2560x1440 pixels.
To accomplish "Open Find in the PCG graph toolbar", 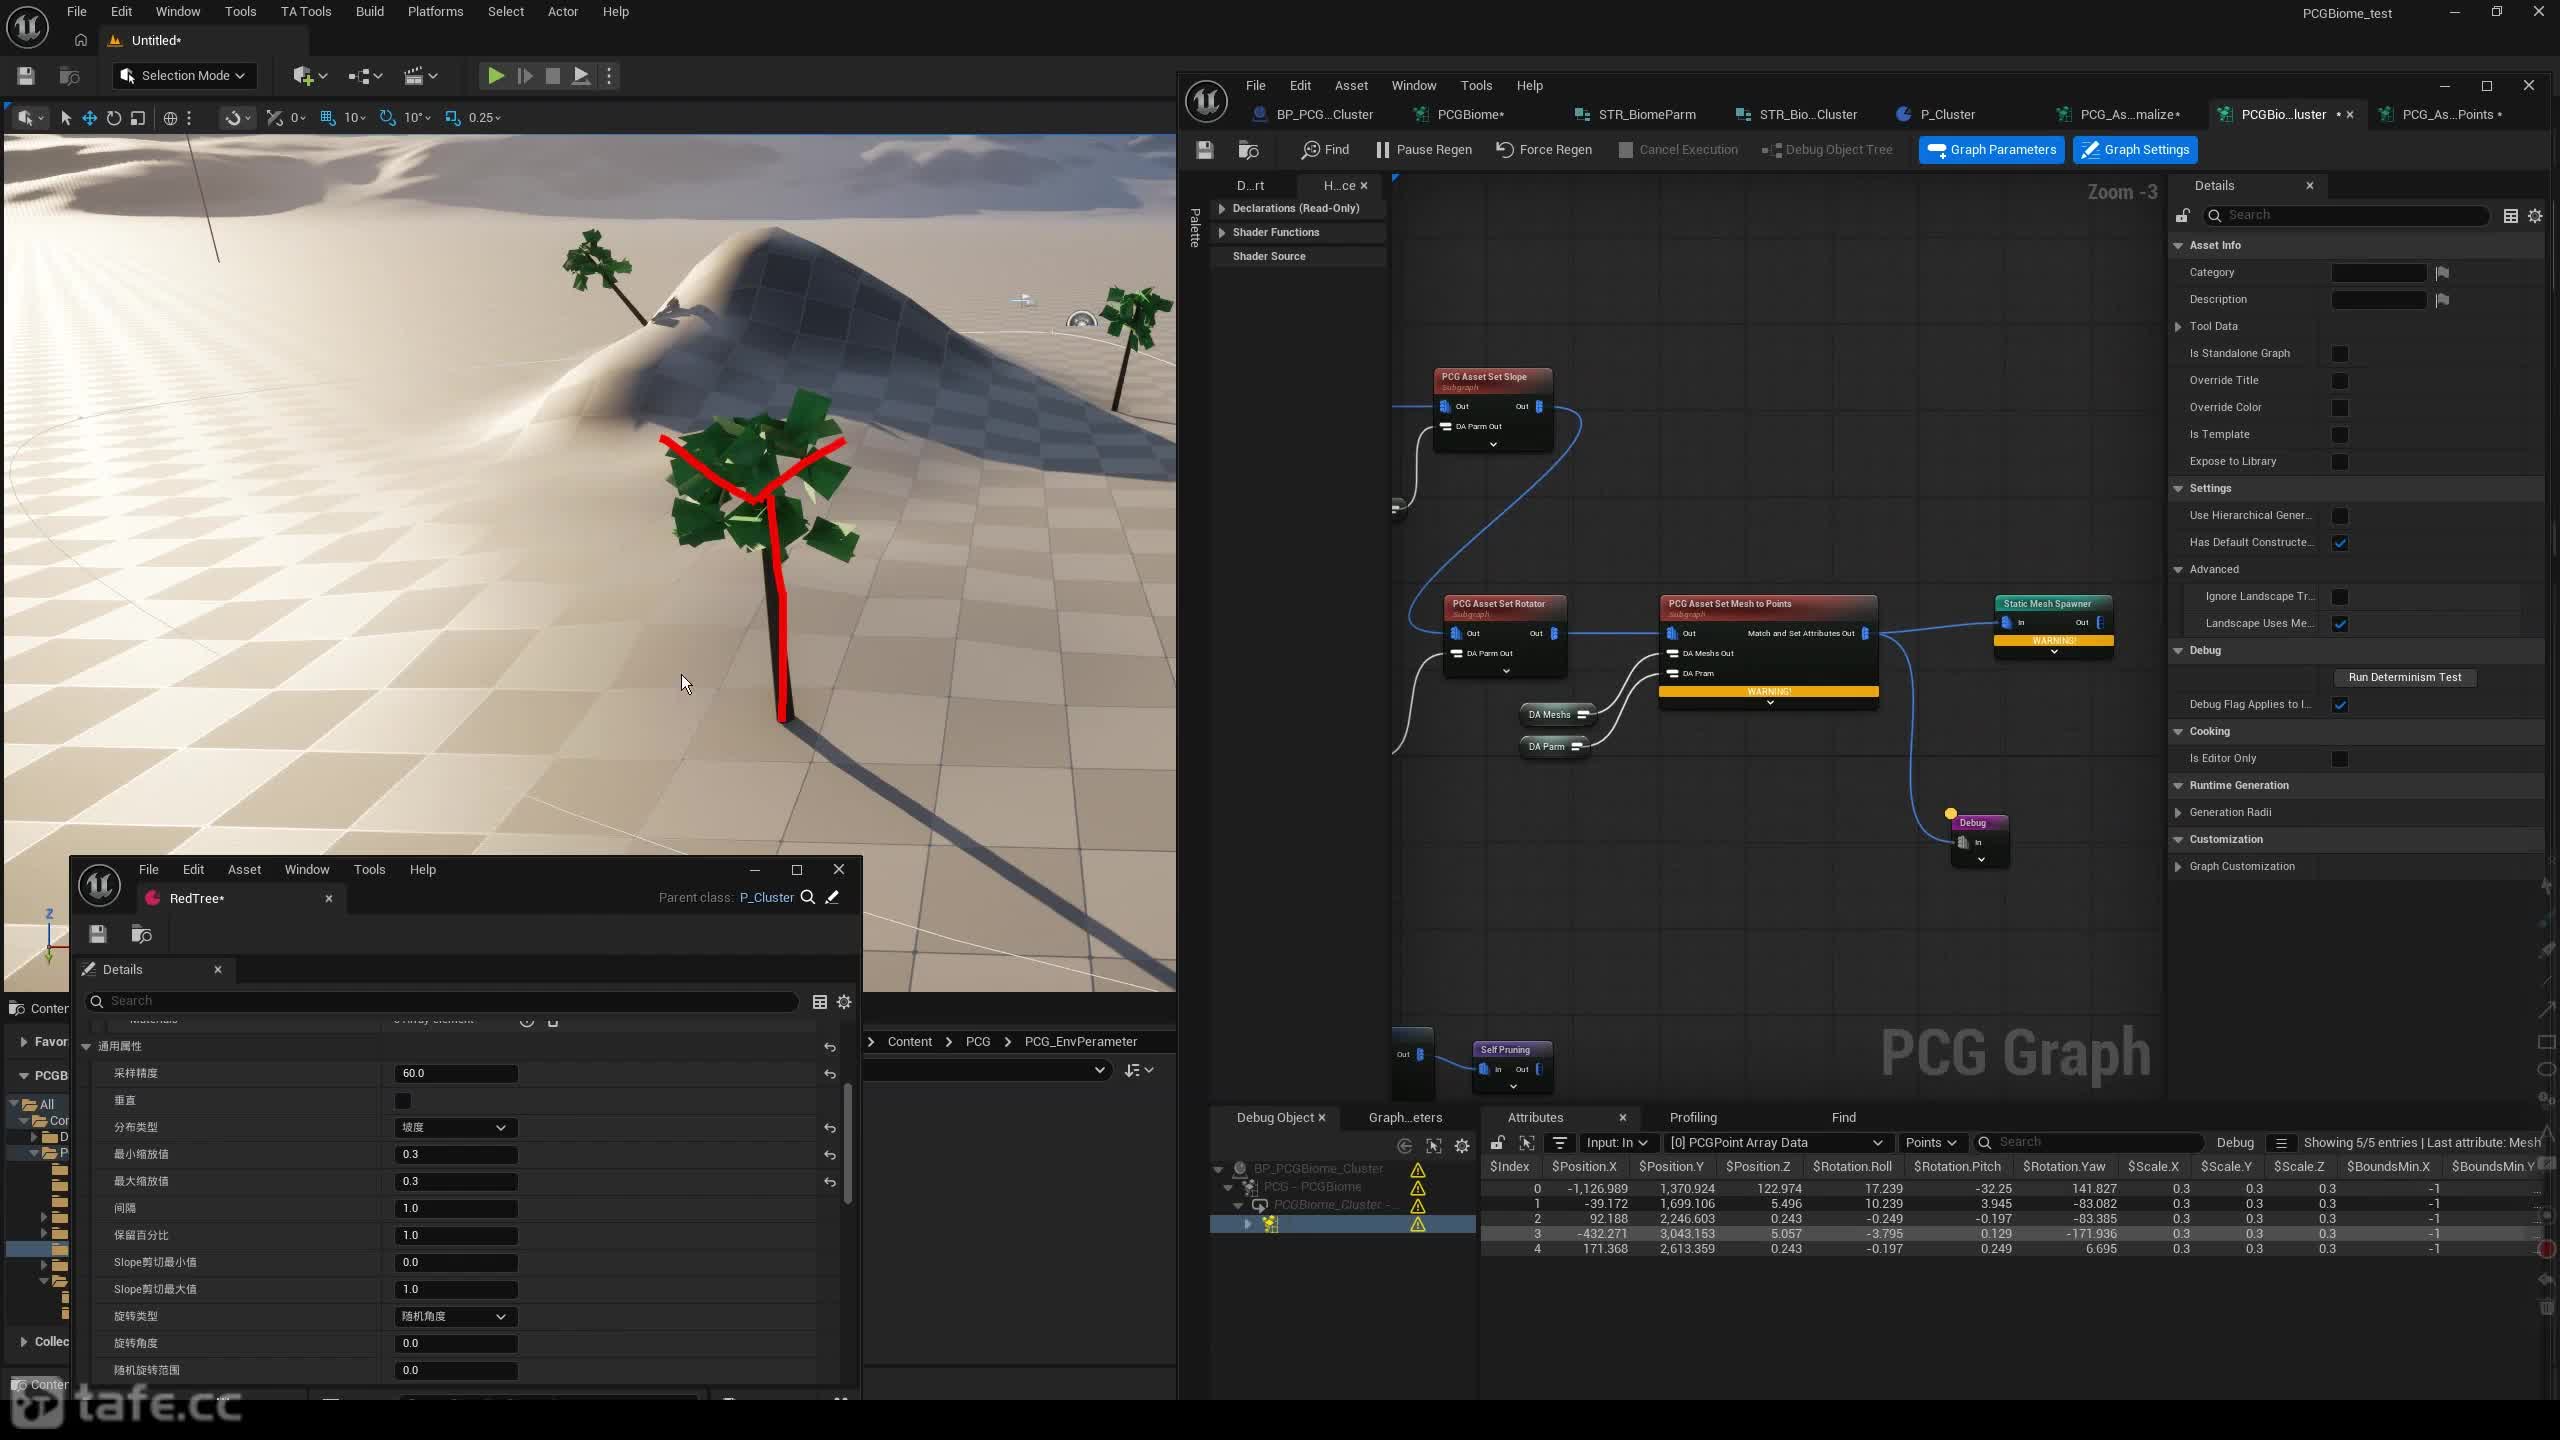I will (1325, 150).
